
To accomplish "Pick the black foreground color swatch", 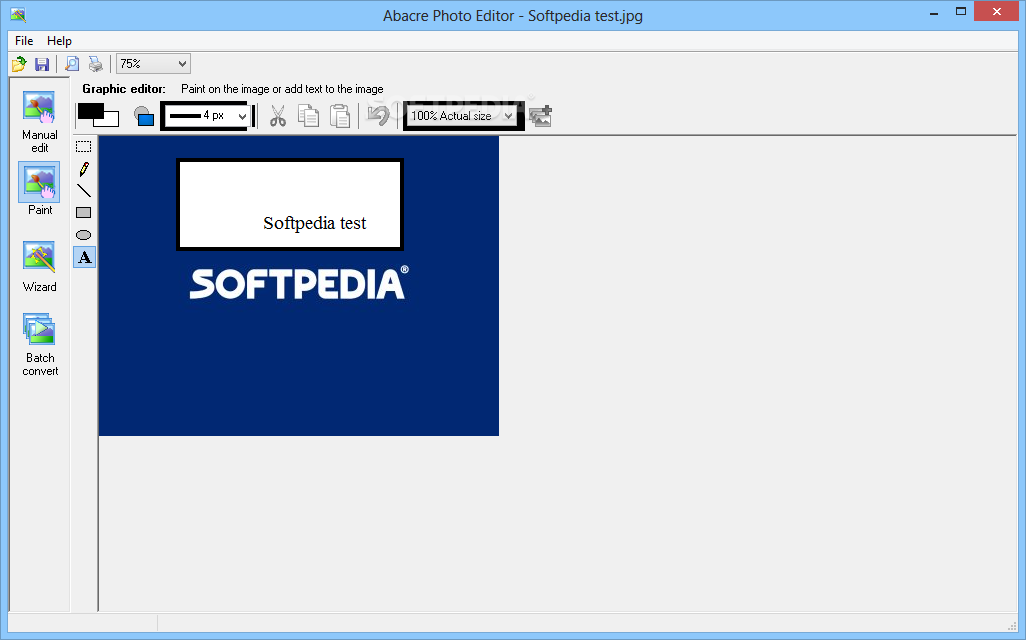I will click(x=90, y=111).
